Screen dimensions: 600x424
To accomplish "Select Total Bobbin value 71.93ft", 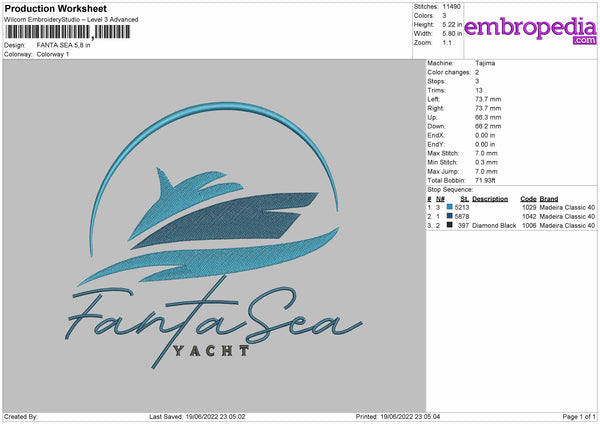I will pos(485,181).
